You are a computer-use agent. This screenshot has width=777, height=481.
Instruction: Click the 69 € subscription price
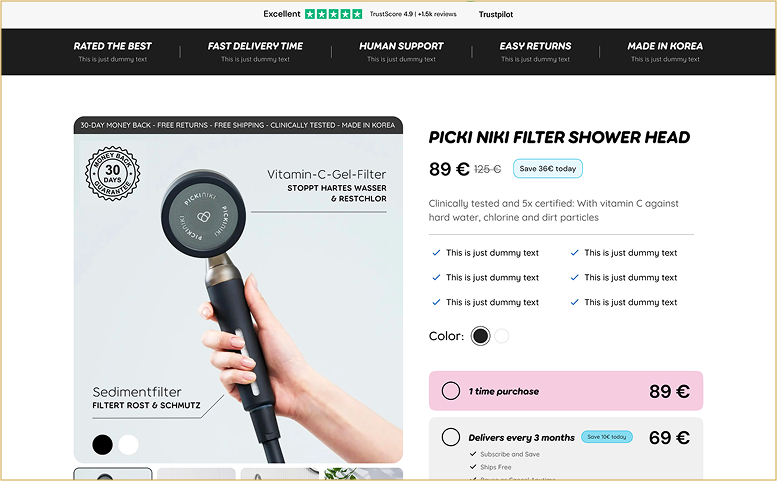point(669,437)
